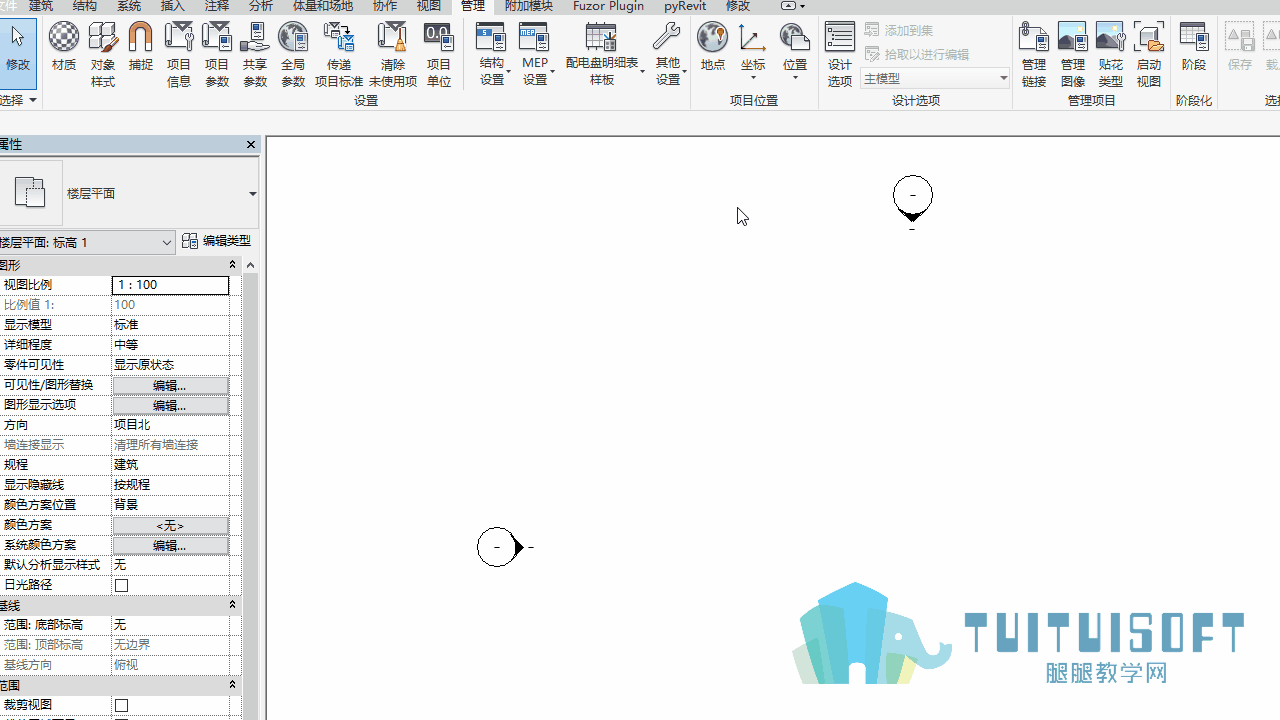Image resolution: width=1280 pixels, height=720 pixels.
Task: Open 项目单位 project units settings
Action: pos(439,55)
